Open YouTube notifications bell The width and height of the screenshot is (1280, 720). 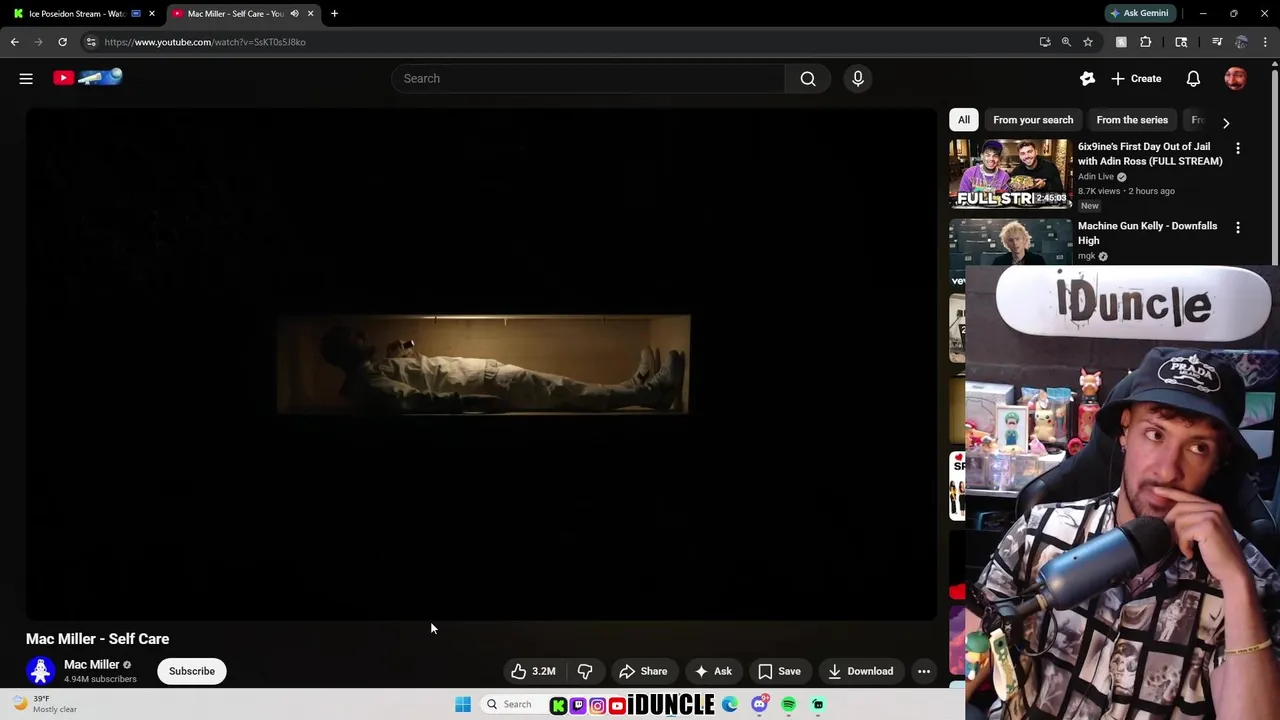(1193, 78)
